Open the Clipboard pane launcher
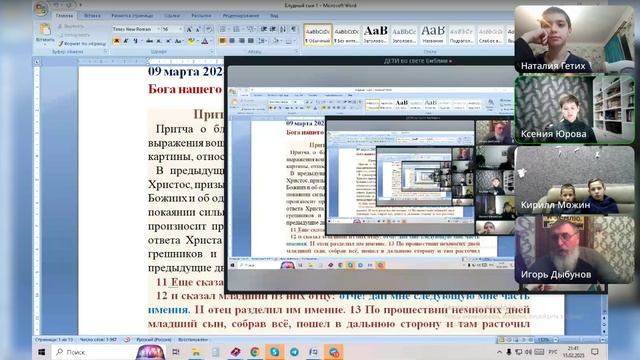Viewport: 640px width, 360px height. point(106,52)
